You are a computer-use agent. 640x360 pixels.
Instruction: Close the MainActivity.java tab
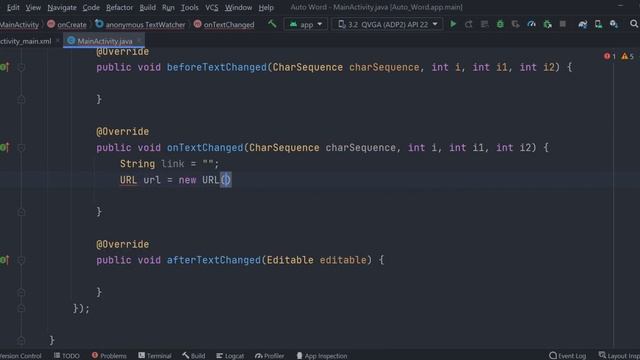pyautogui.click(x=139, y=40)
